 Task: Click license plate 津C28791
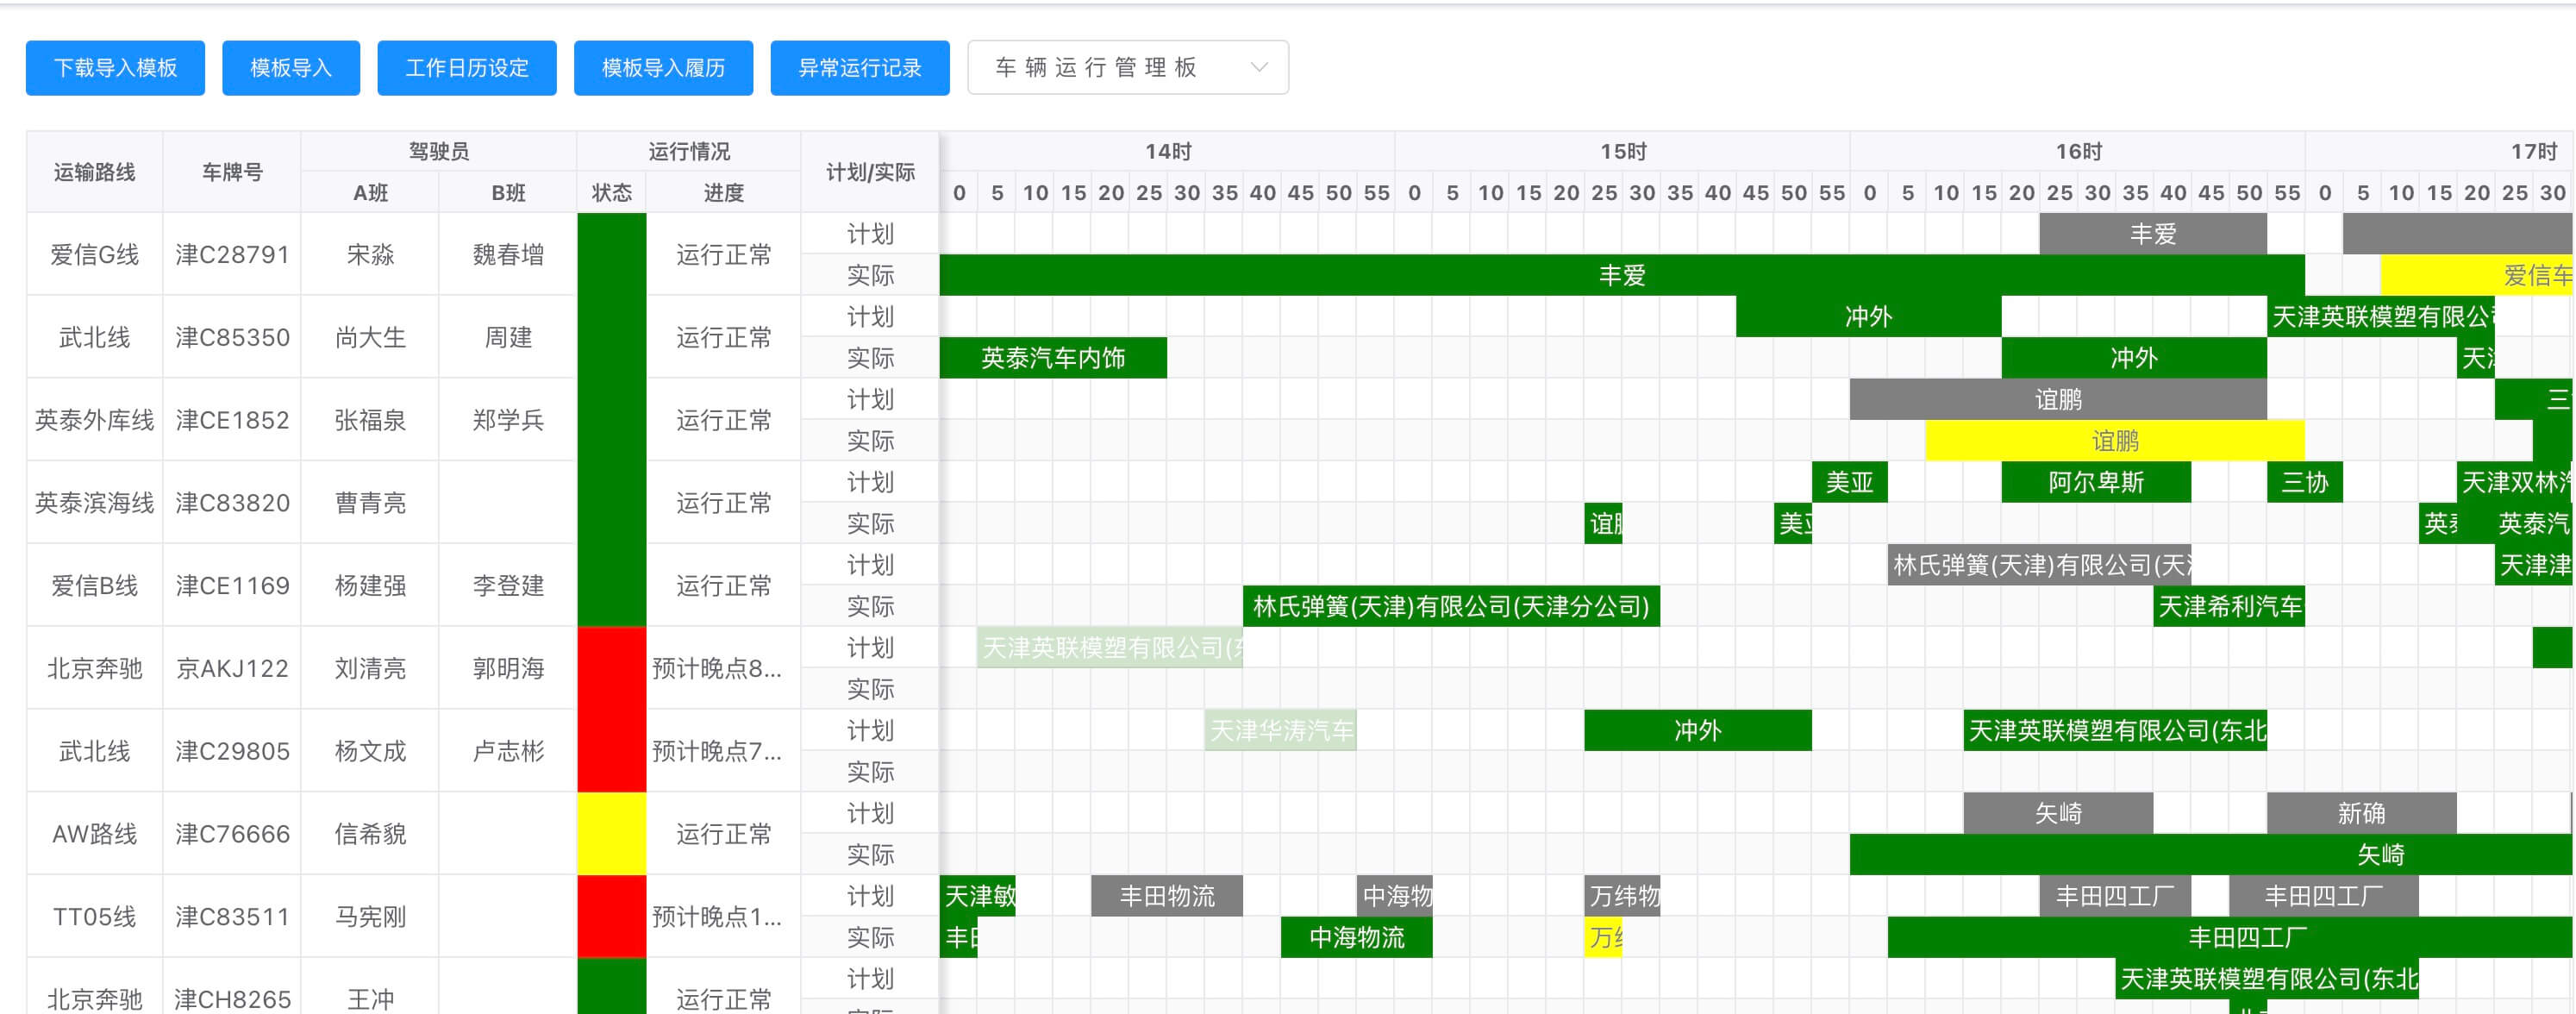pos(232,254)
